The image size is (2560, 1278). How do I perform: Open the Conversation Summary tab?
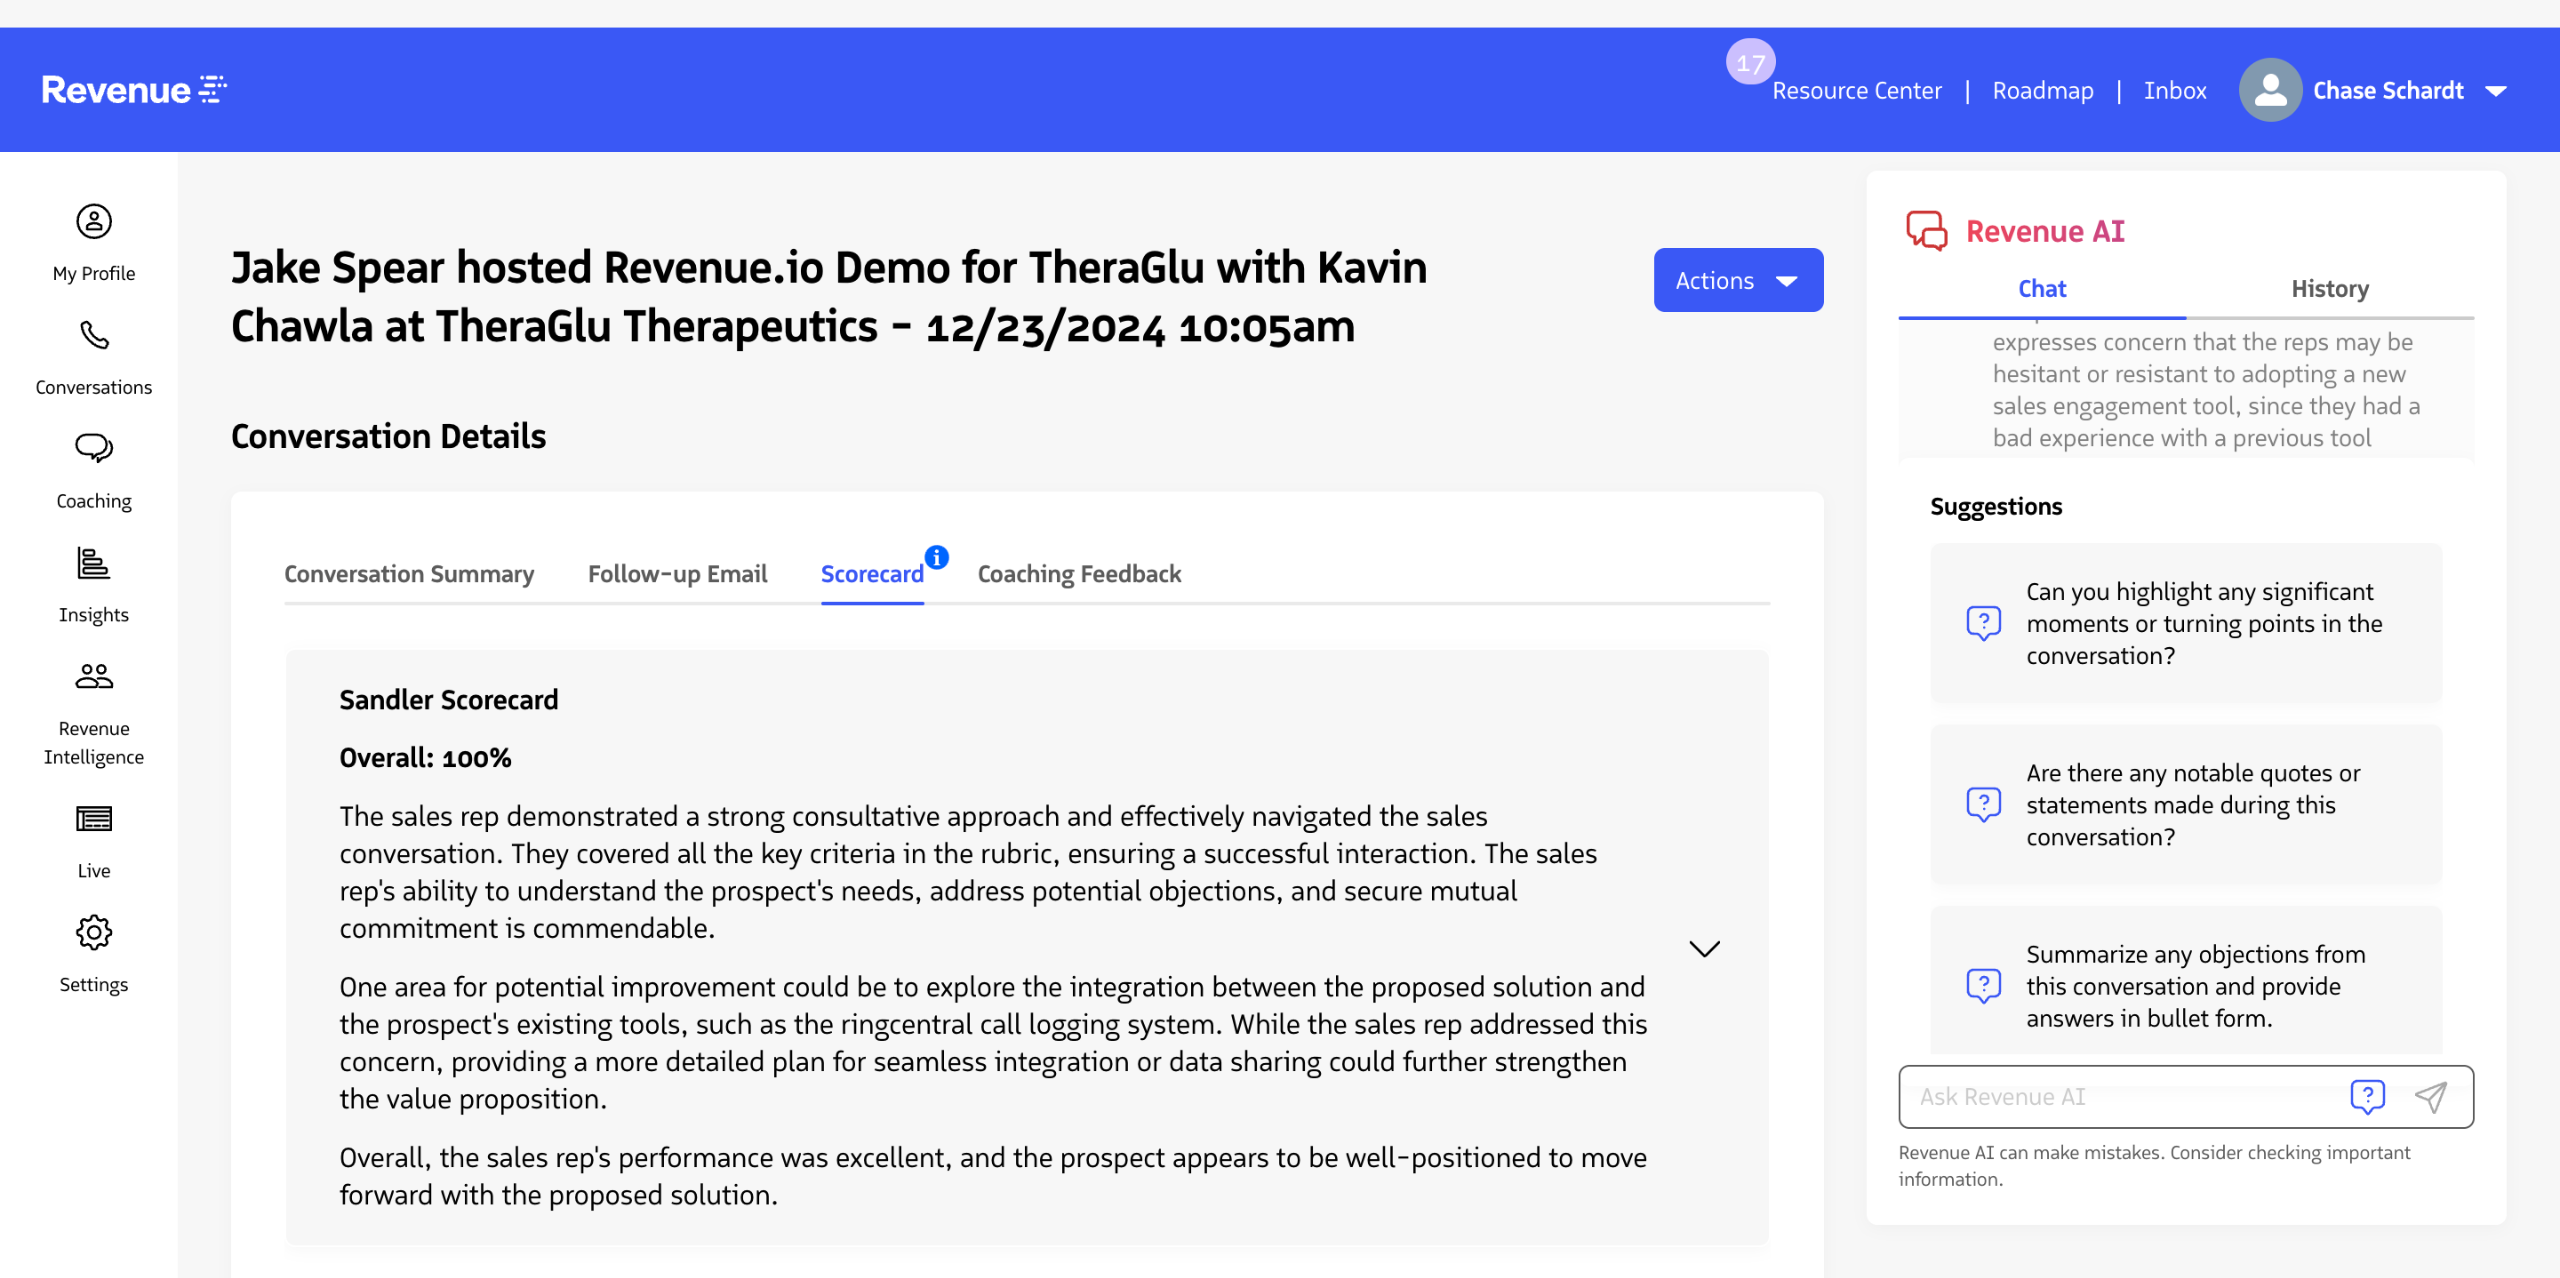409,574
